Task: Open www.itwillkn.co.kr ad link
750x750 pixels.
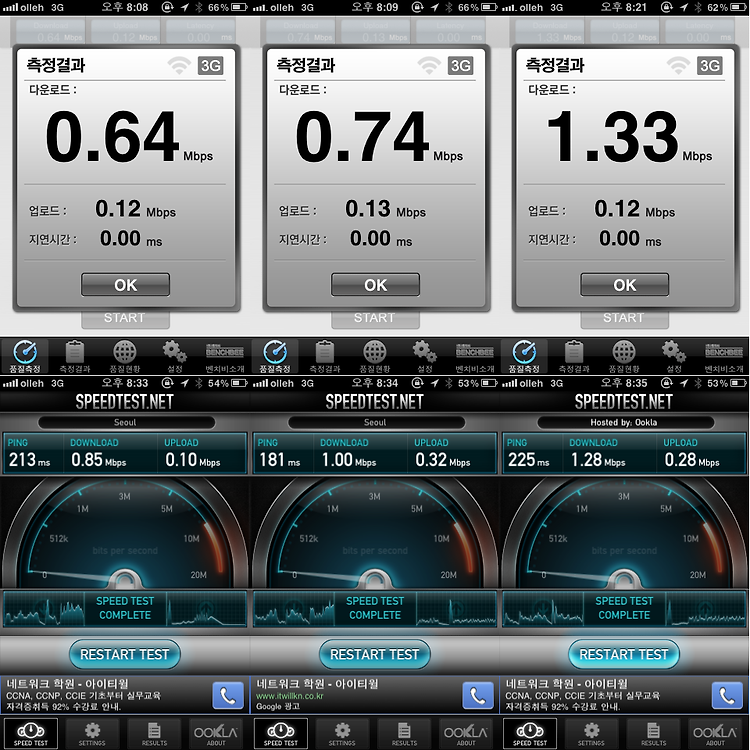Action: pyautogui.click(x=289, y=696)
